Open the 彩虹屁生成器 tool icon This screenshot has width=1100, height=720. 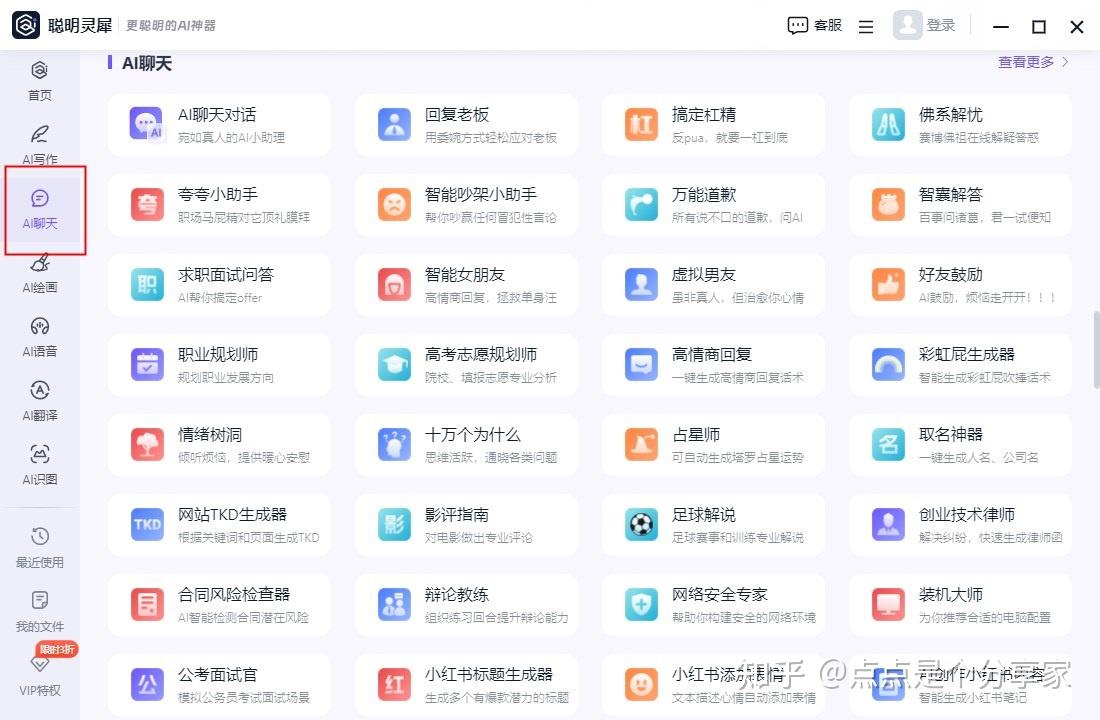click(x=887, y=364)
